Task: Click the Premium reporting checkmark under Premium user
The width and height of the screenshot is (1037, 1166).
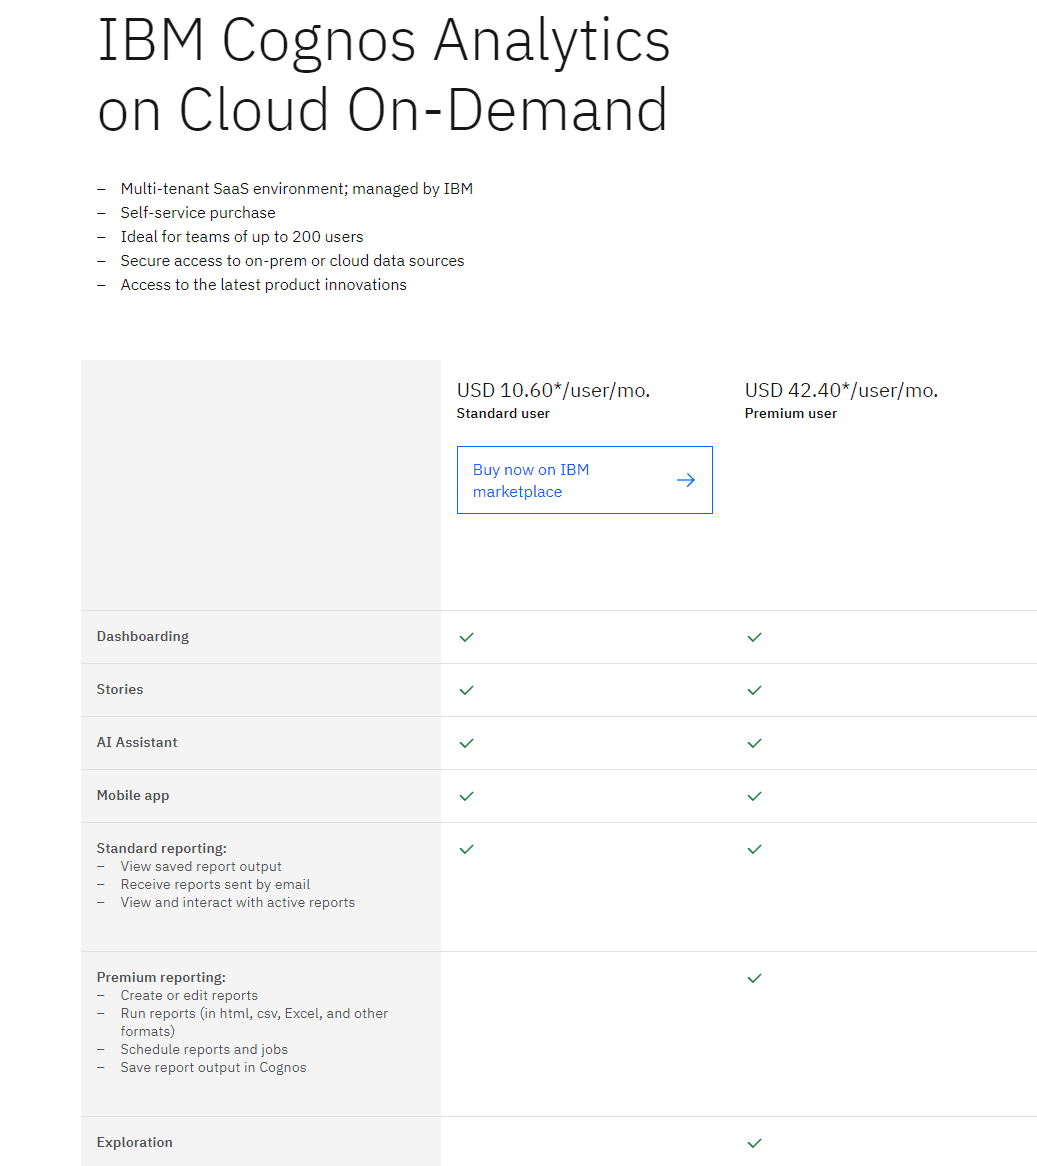Action: tap(754, 978)
